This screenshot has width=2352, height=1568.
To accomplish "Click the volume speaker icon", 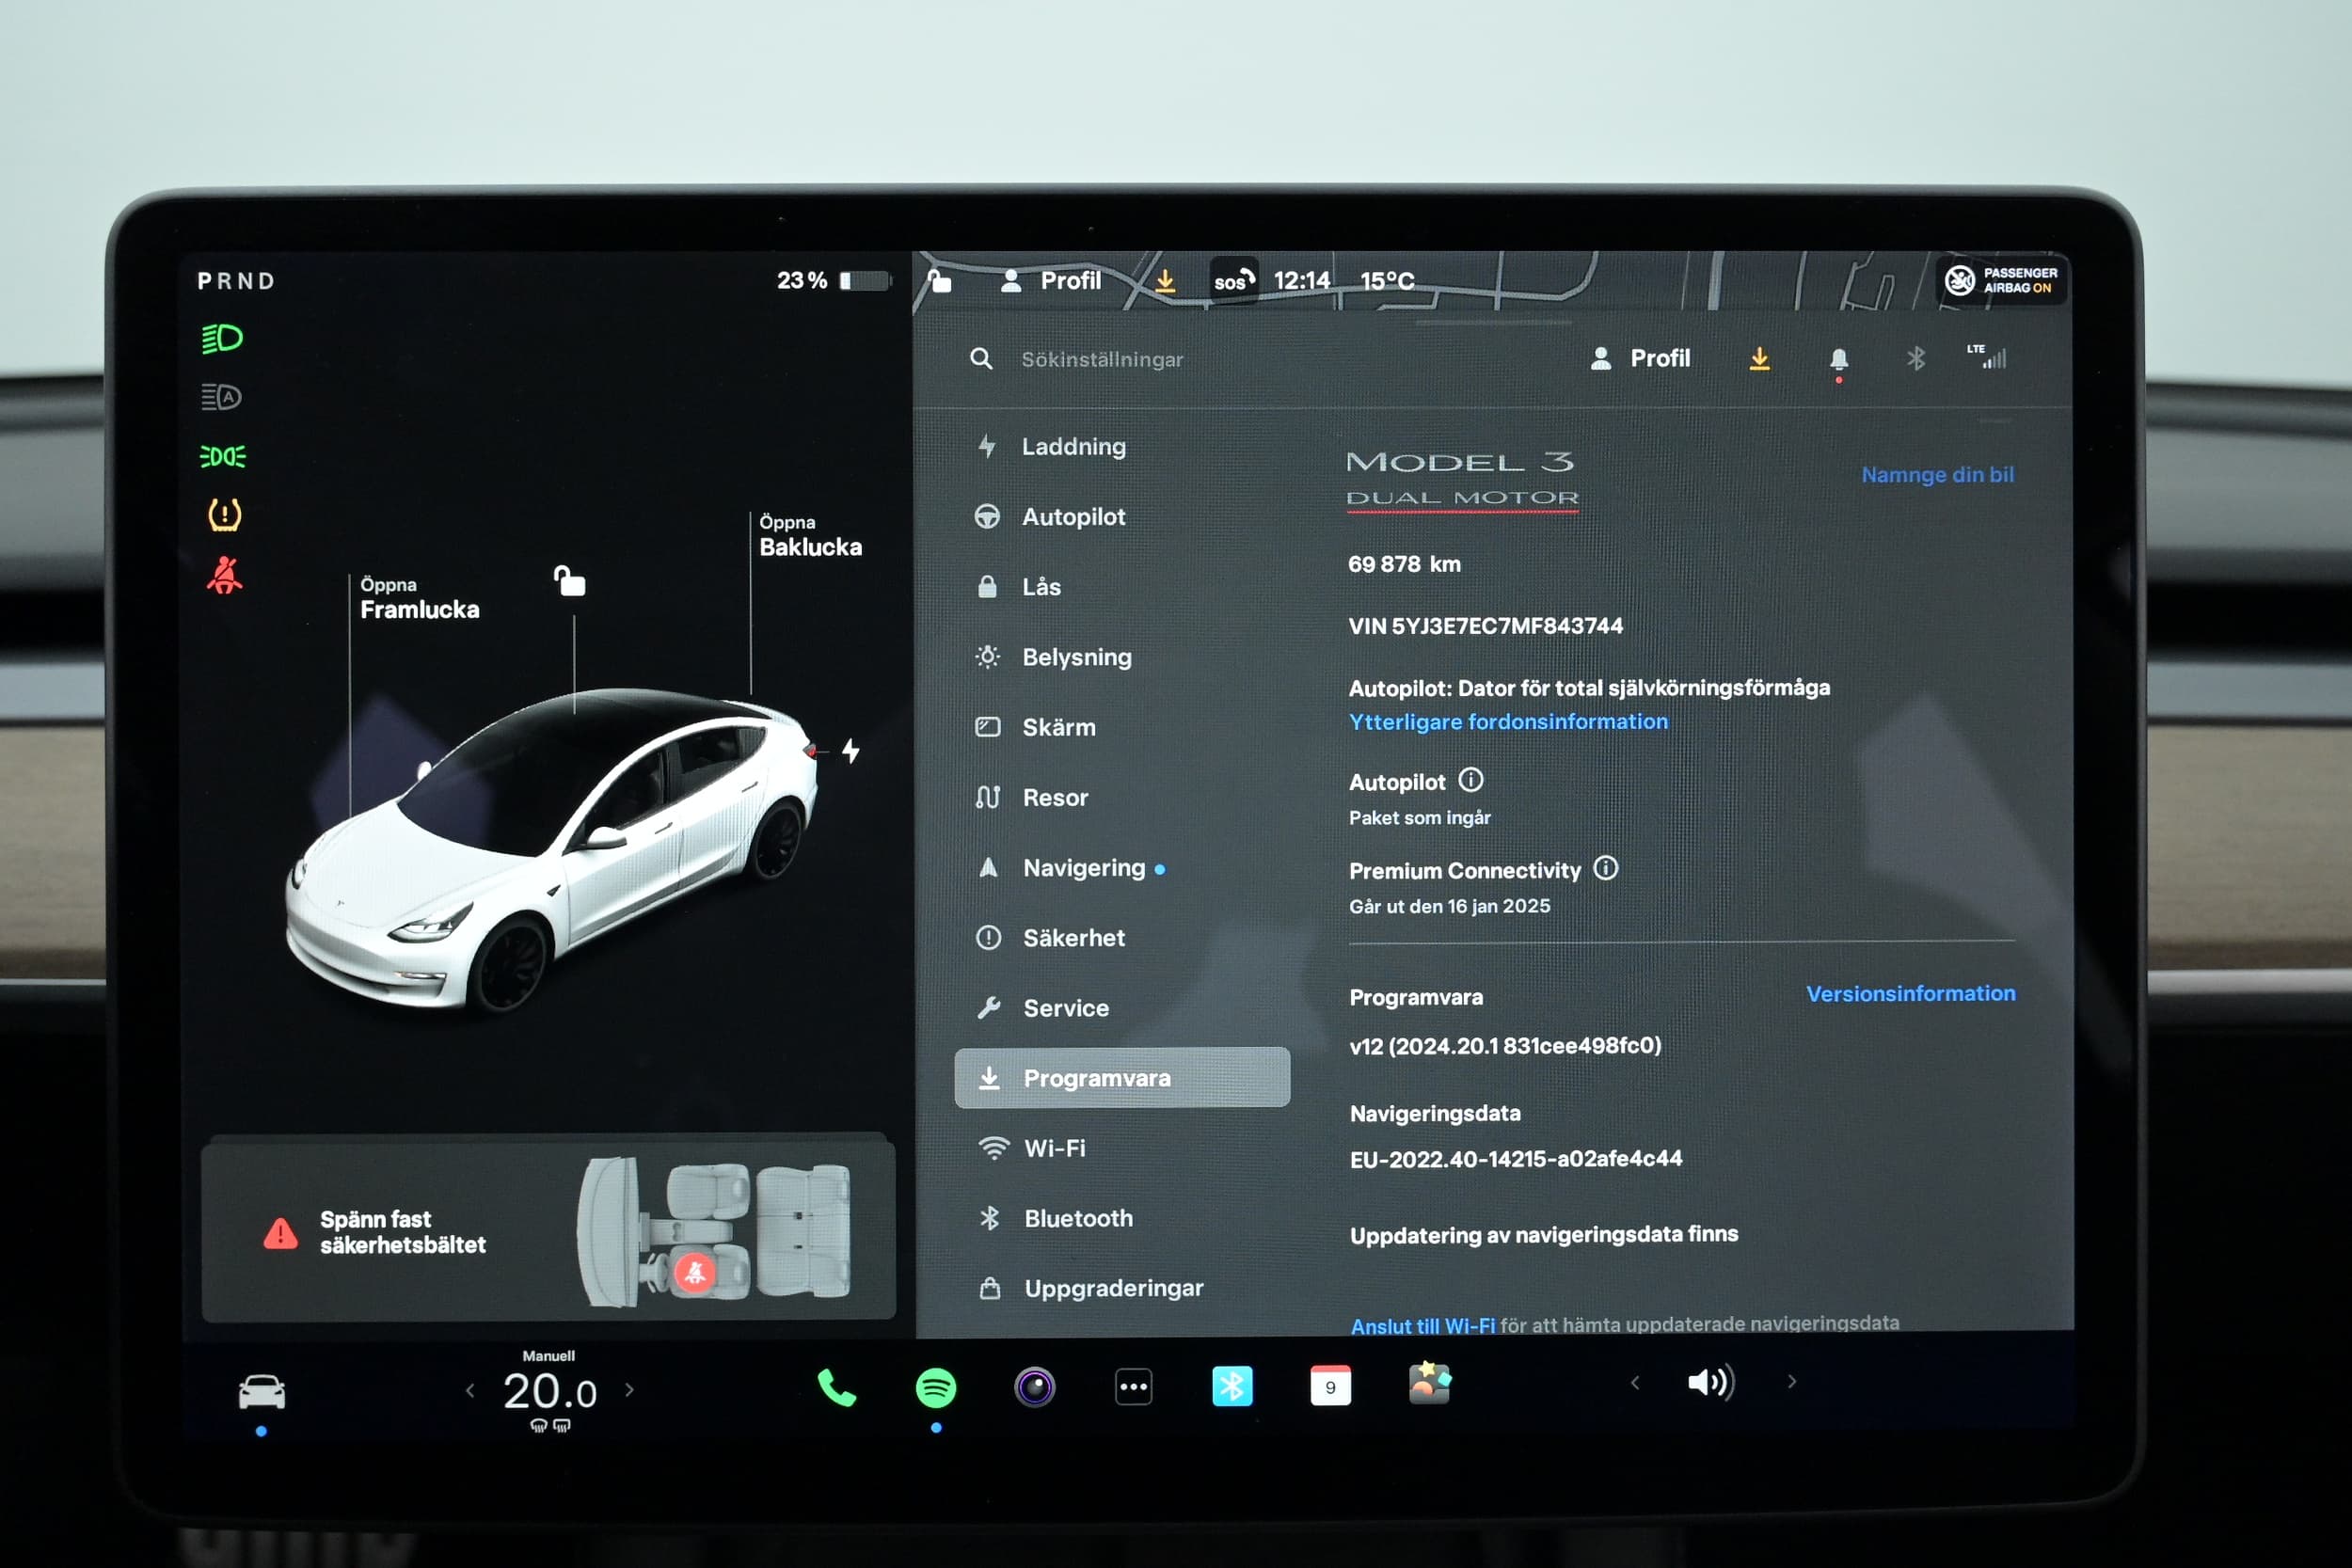I will [x=1711, y=1382].
